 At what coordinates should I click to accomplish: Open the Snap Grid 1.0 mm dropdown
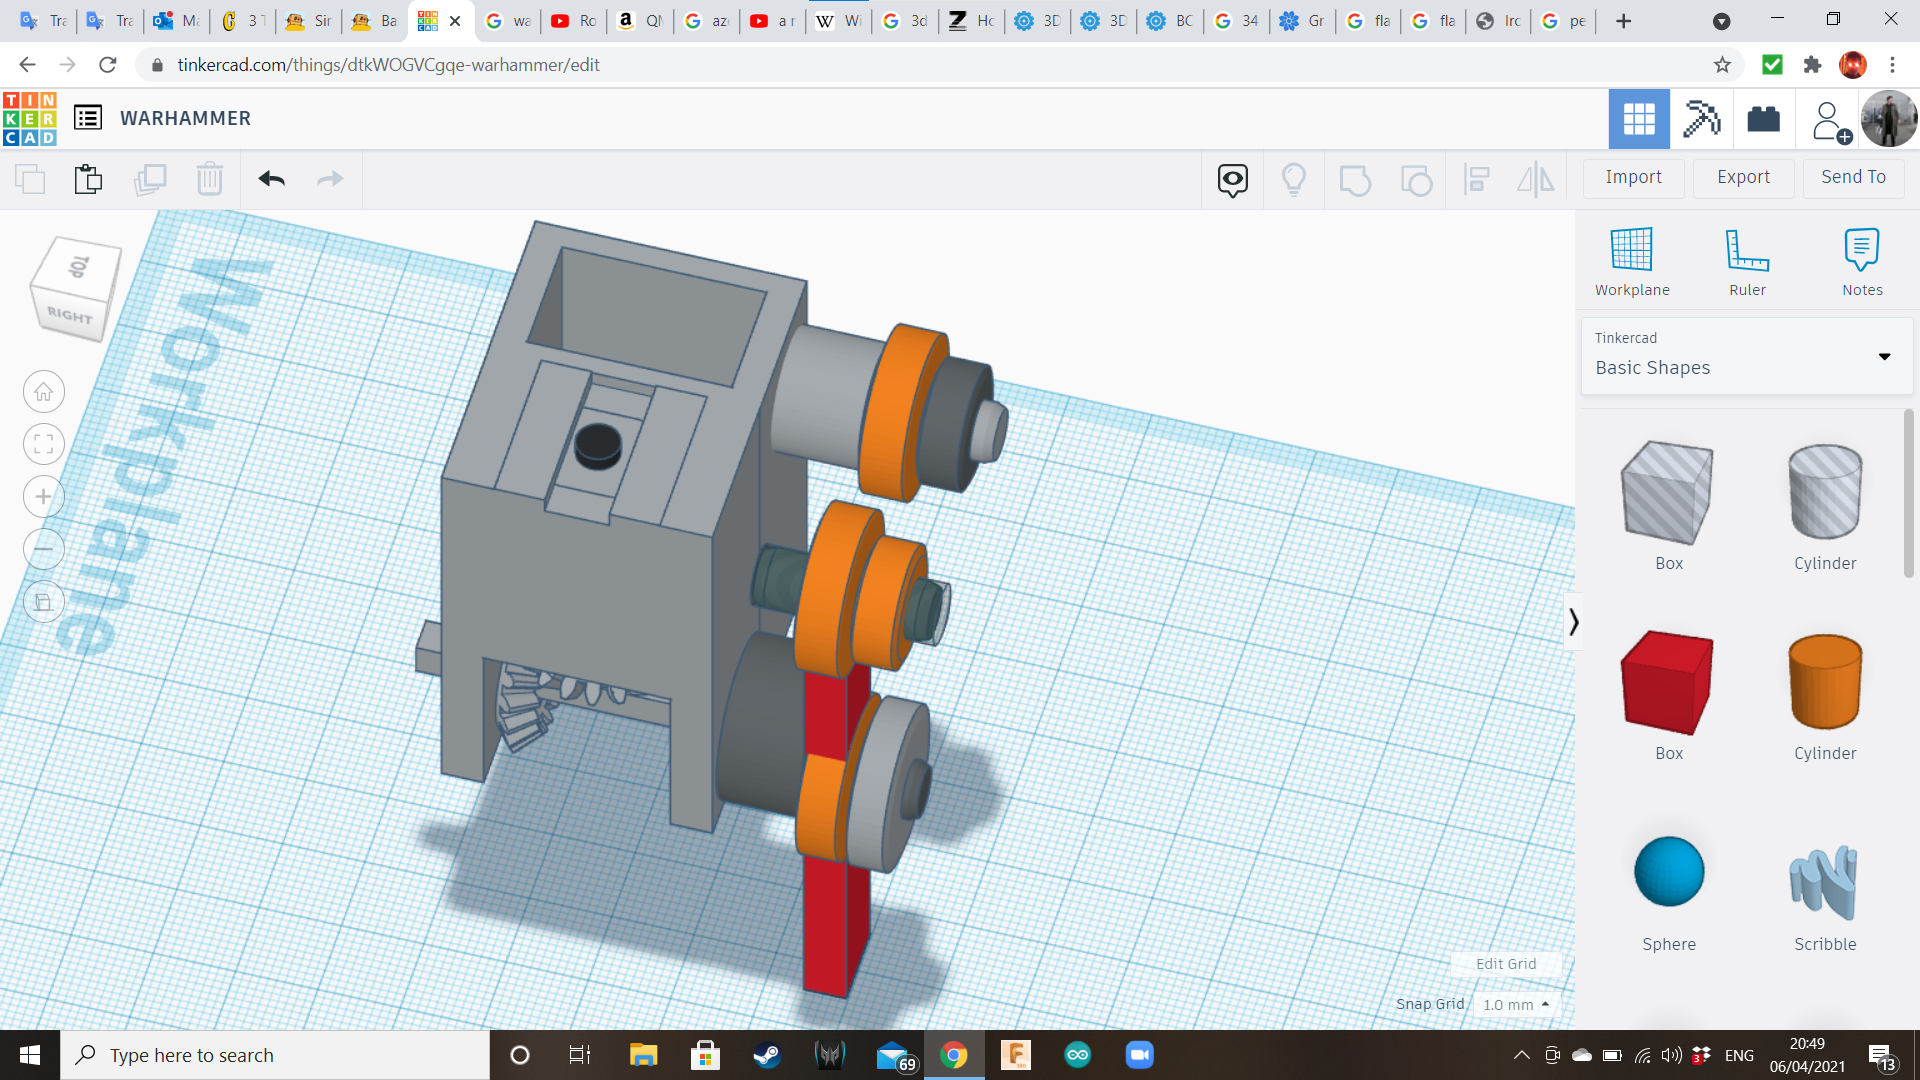click(x=1515, y=1004)
